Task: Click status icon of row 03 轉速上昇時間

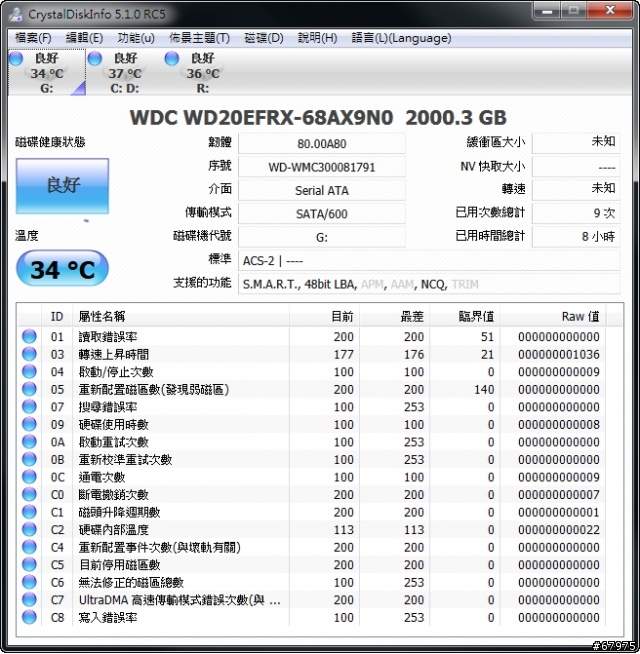Action: [29, 354]
